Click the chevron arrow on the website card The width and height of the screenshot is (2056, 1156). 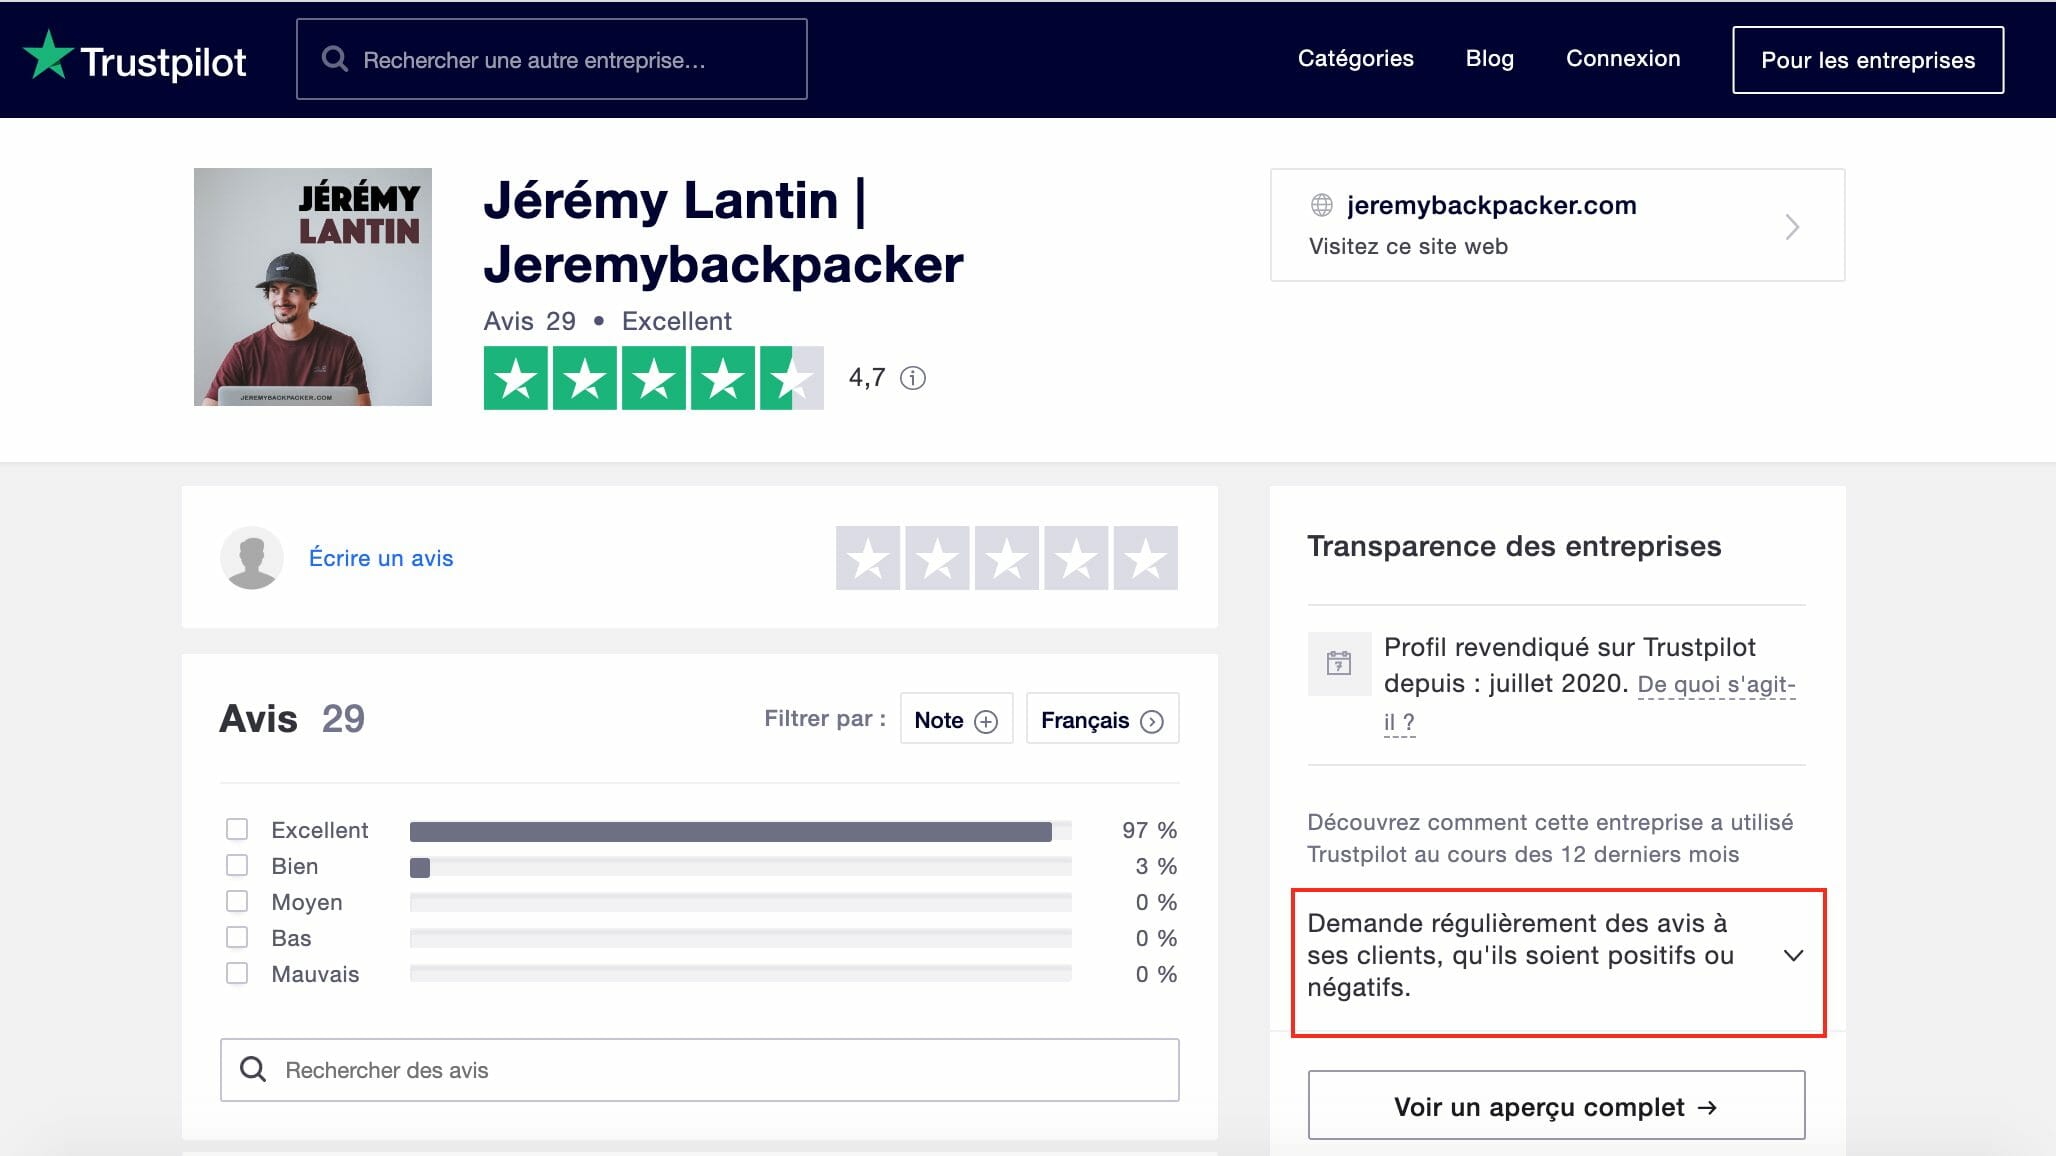coord(1792,227)
